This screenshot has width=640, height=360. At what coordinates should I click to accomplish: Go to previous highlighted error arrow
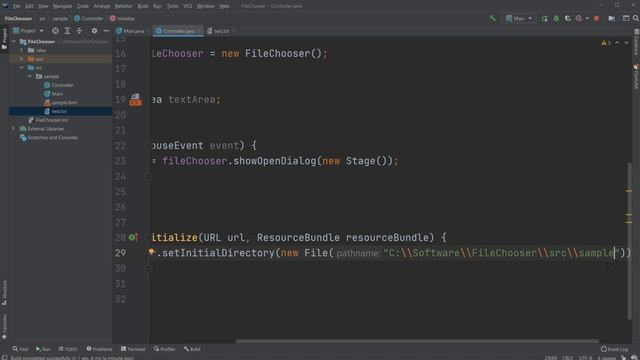click(617, 43)
